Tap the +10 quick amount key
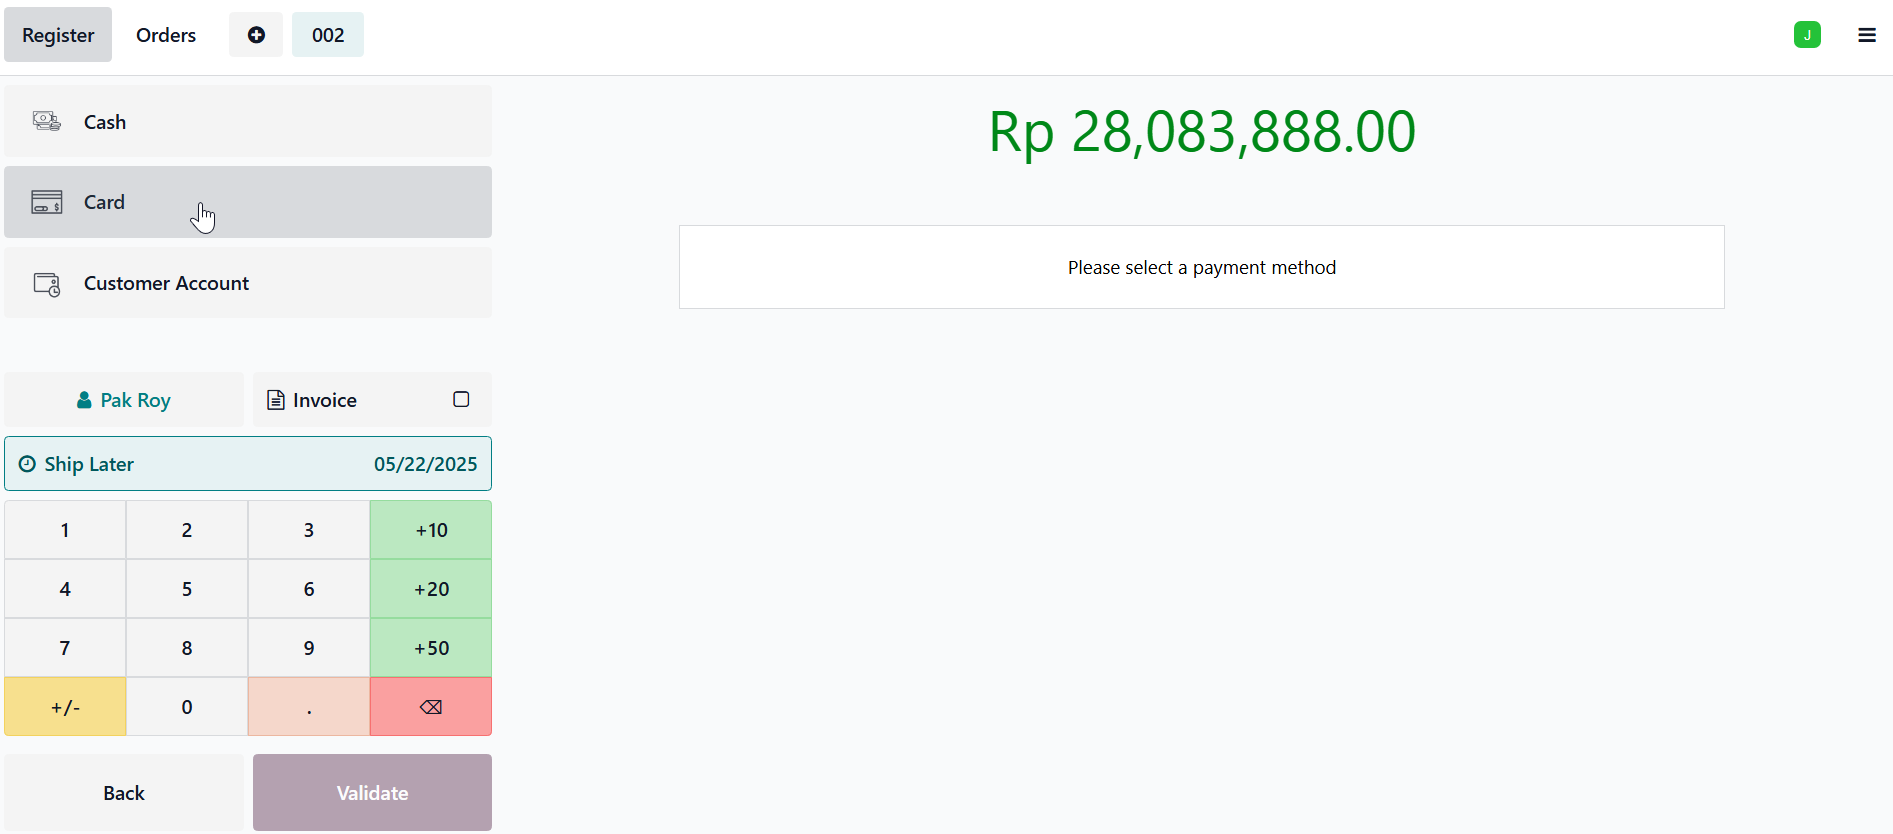 click(431, 530)
